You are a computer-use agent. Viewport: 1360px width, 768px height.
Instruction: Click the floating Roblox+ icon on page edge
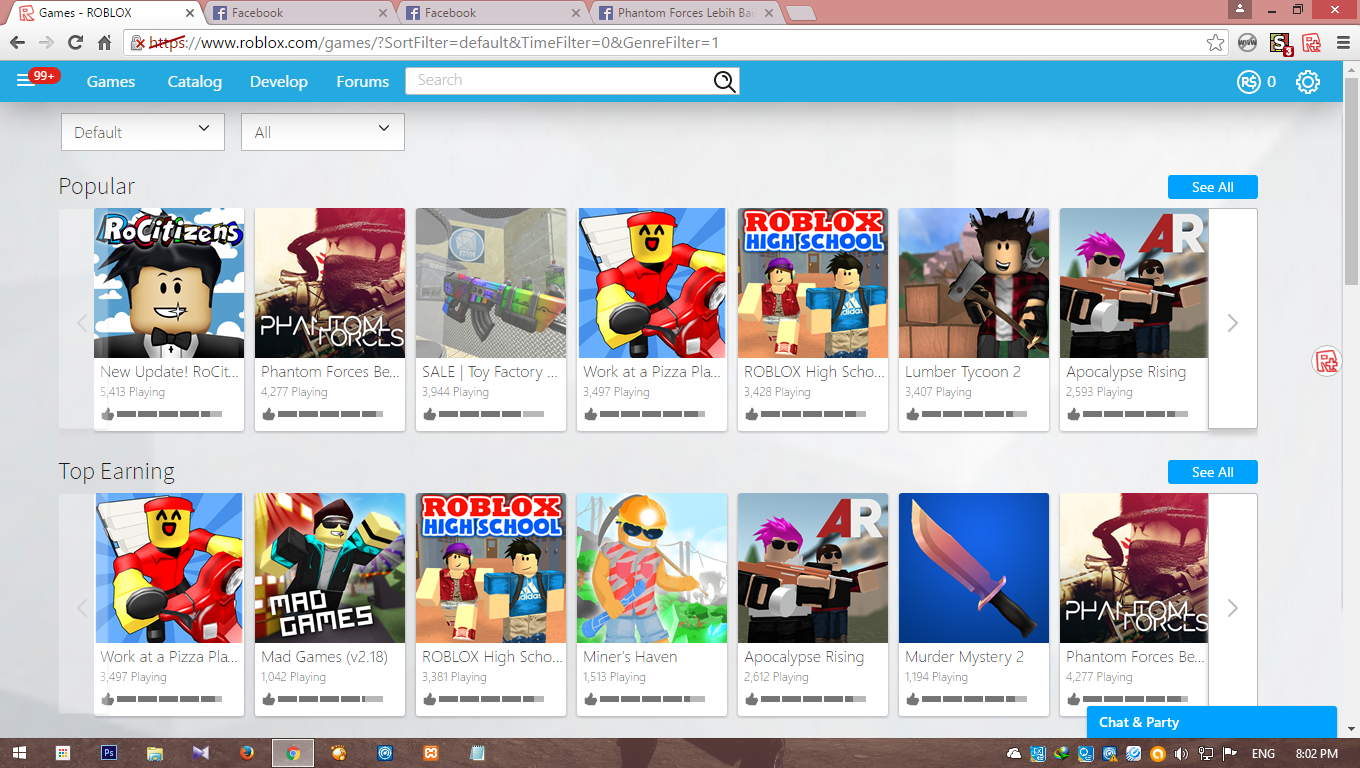(x=1327, y=361)
